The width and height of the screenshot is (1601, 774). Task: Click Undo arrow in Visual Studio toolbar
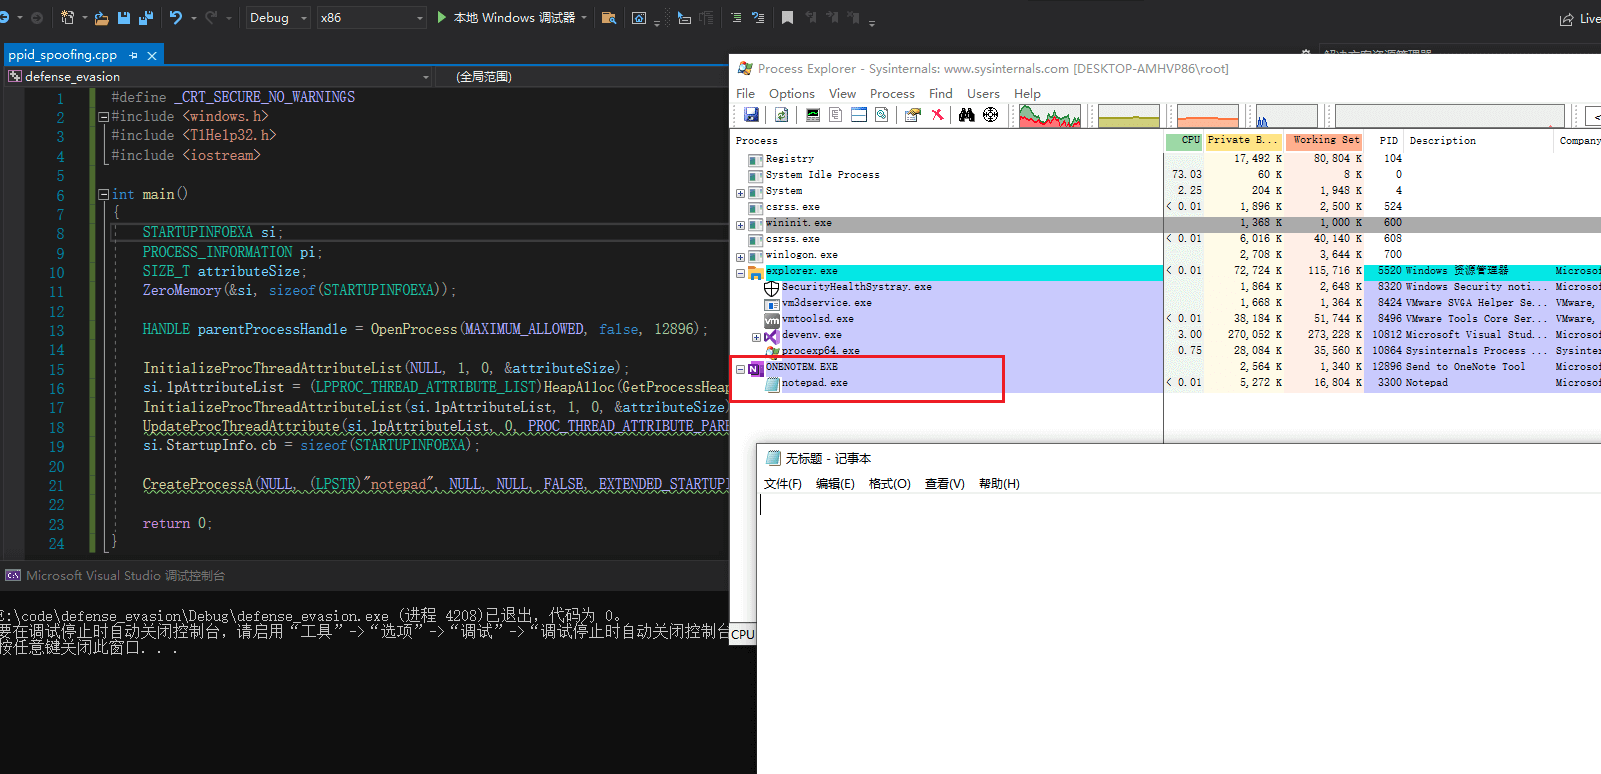[x=176, y=18]
